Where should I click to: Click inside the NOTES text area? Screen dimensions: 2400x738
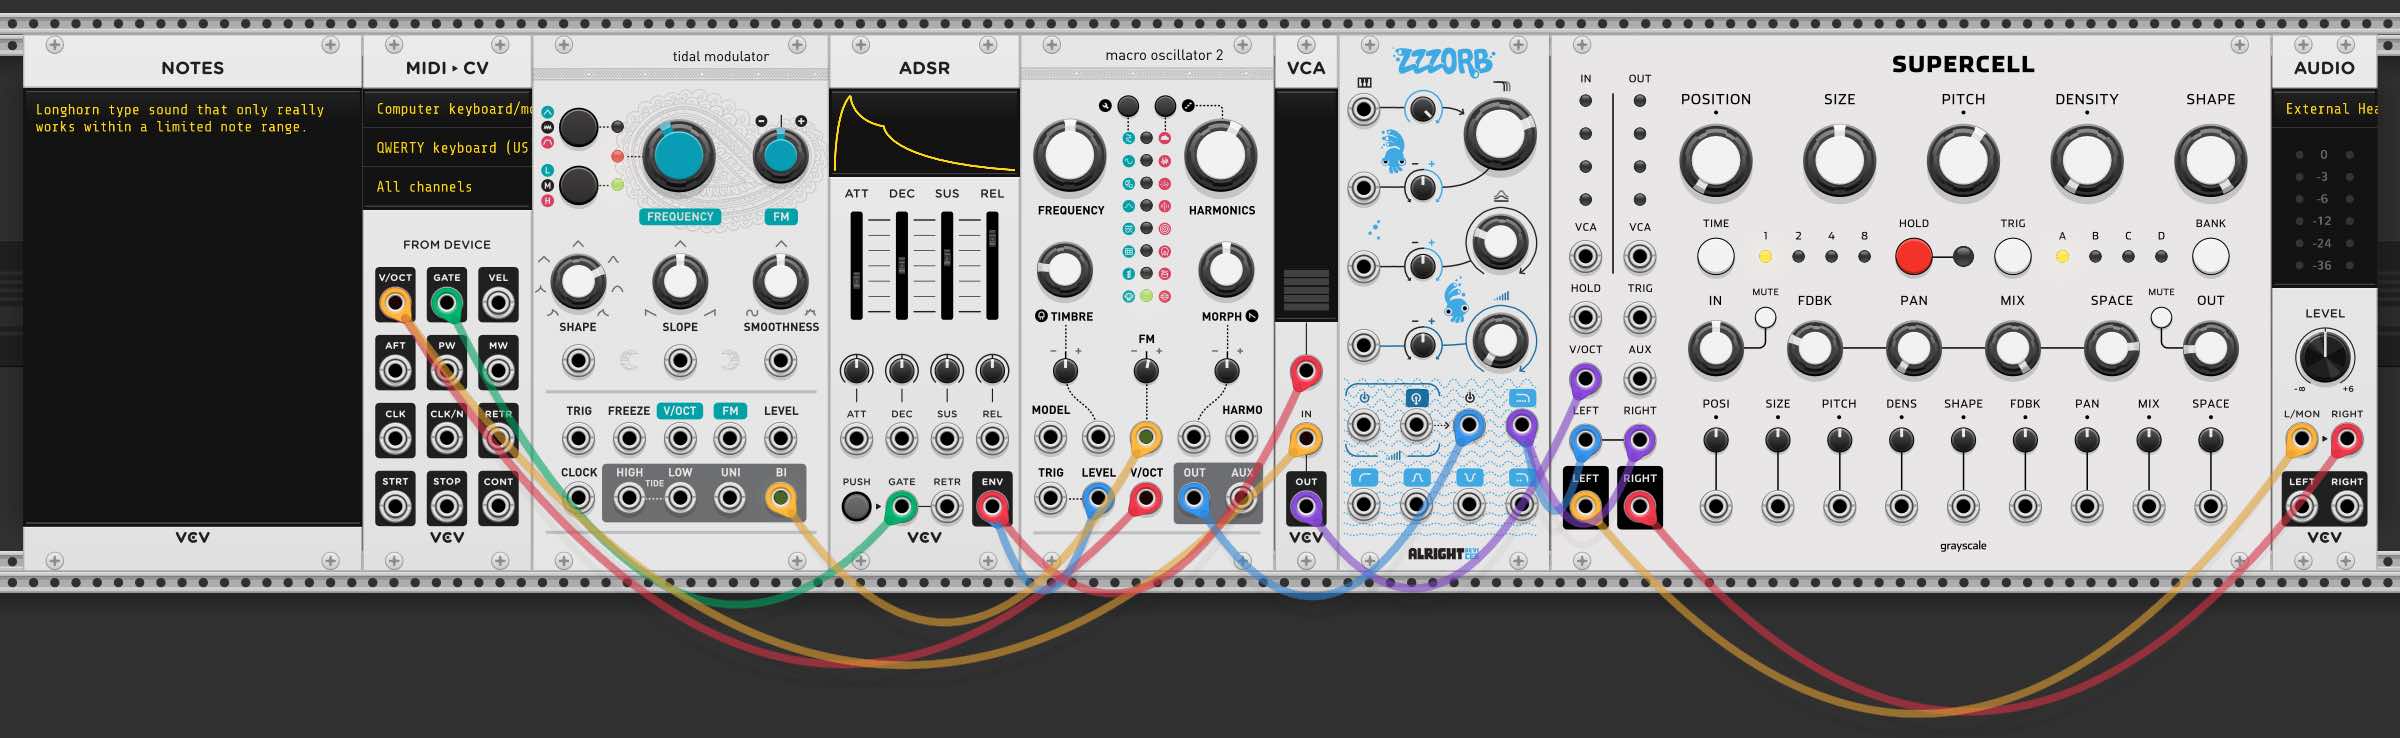pyautogui.click(x=193, y=306)
